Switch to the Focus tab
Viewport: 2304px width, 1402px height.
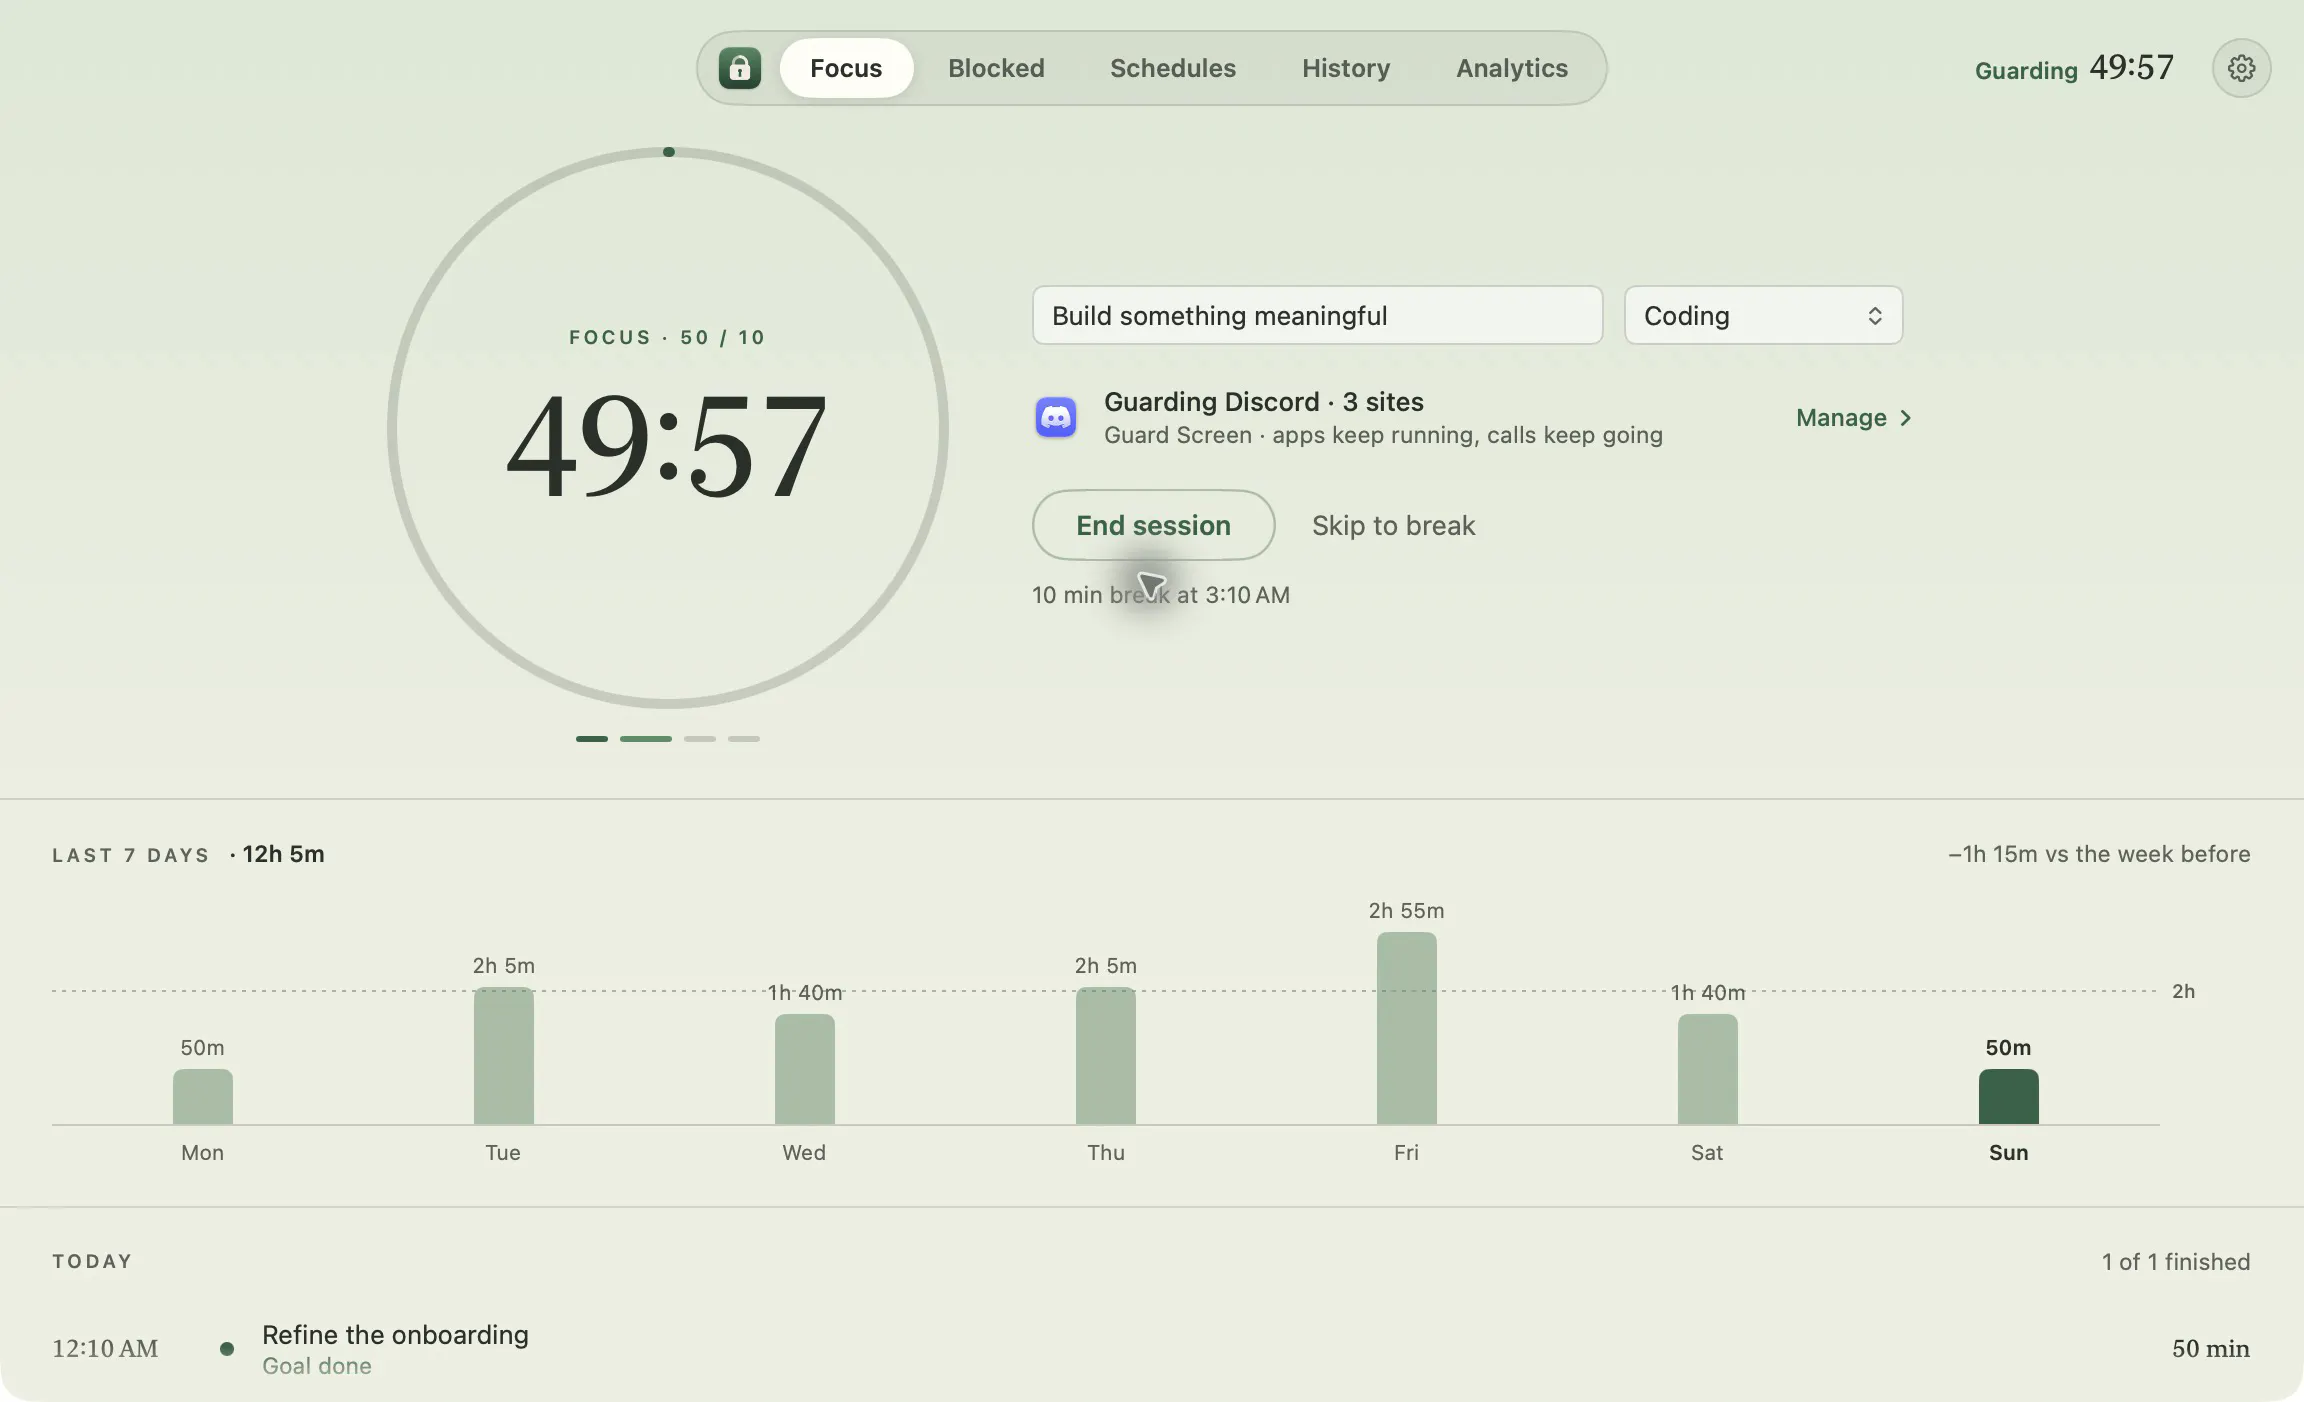[846, 68]
